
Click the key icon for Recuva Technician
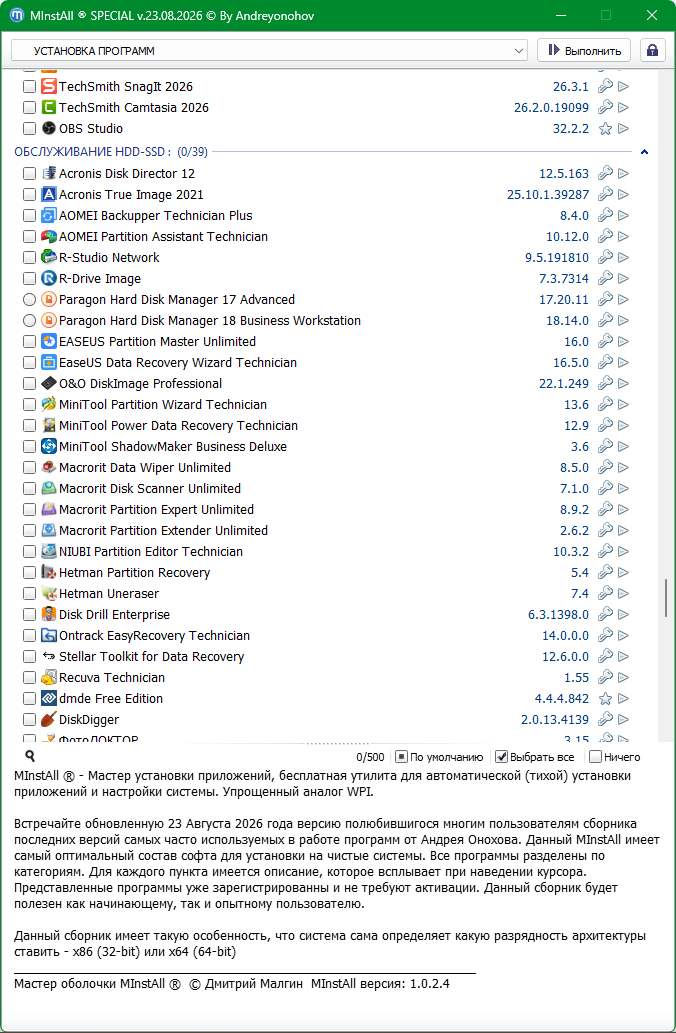(605, 677)
